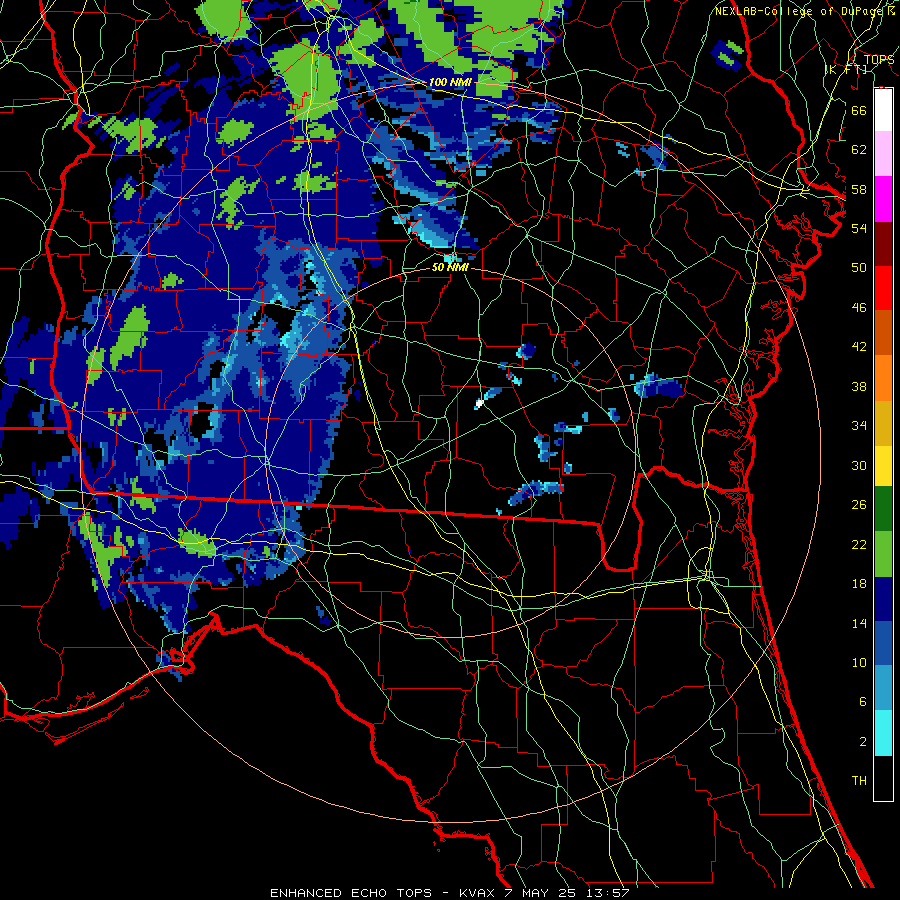Viewport: 900px width, 900px height.
Task: Click the legend value "26"
Action: 859,505
